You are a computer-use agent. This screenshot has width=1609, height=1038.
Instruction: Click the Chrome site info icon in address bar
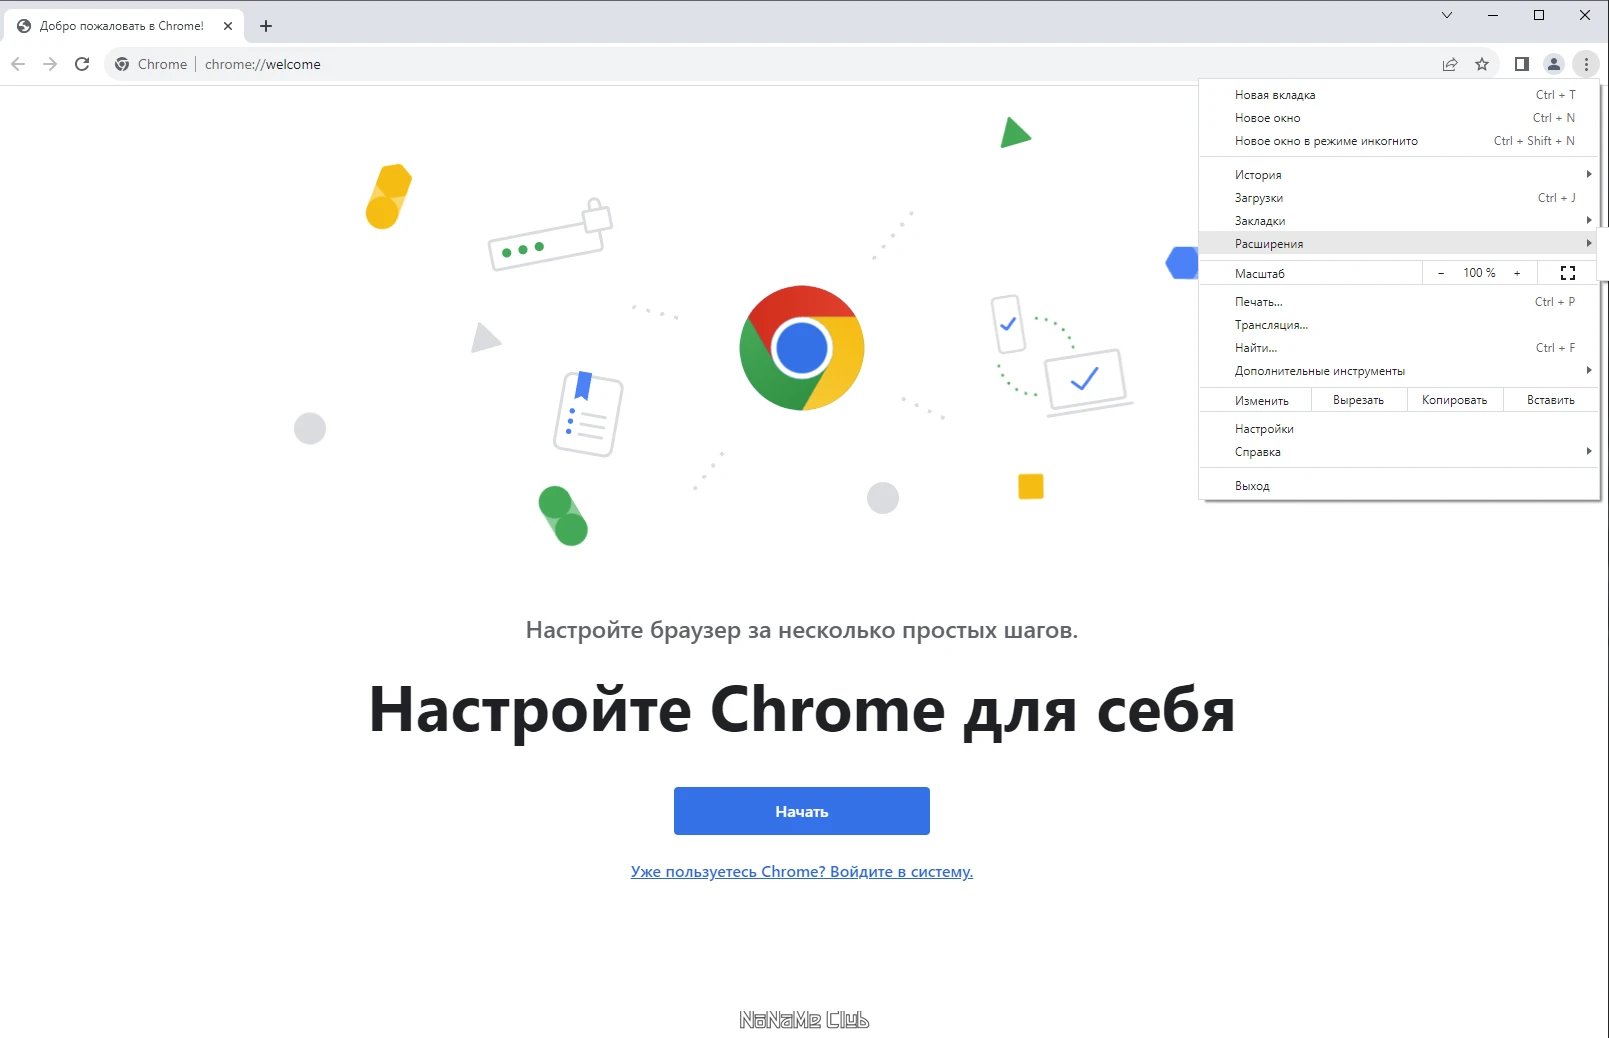click(x=122, y=64)
